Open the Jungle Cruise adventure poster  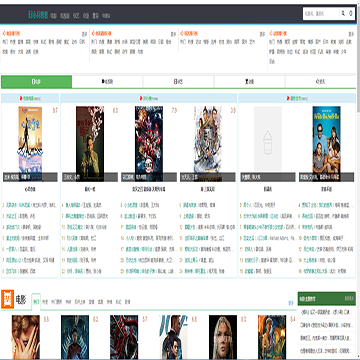[x=272, y=337]
